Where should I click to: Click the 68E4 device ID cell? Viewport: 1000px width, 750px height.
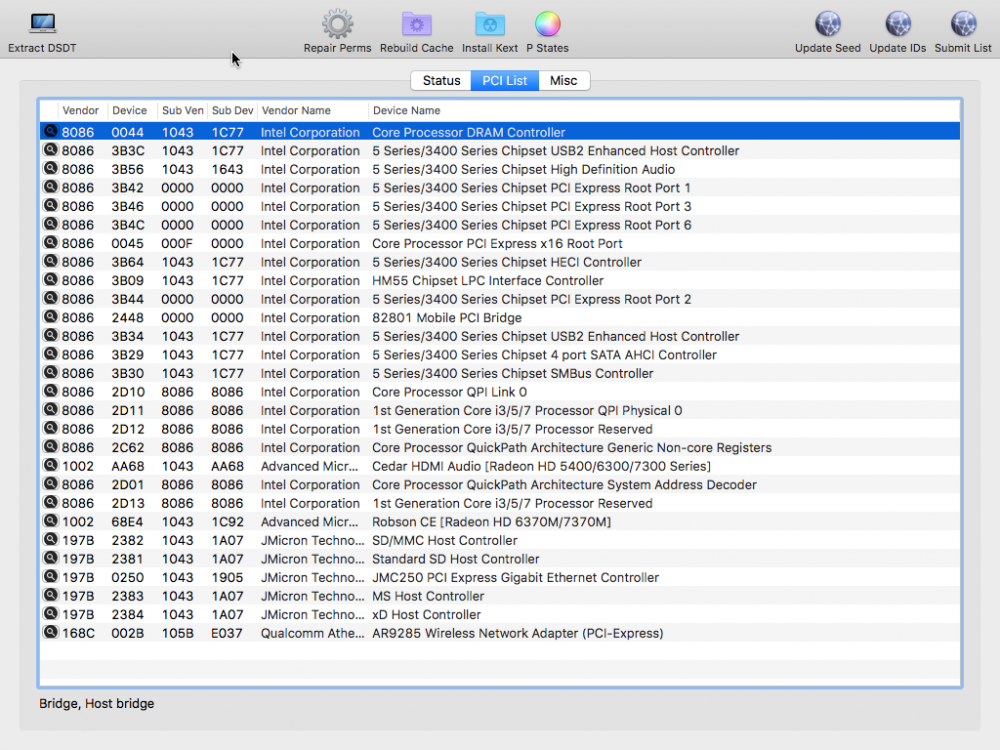tap(128, 522)
